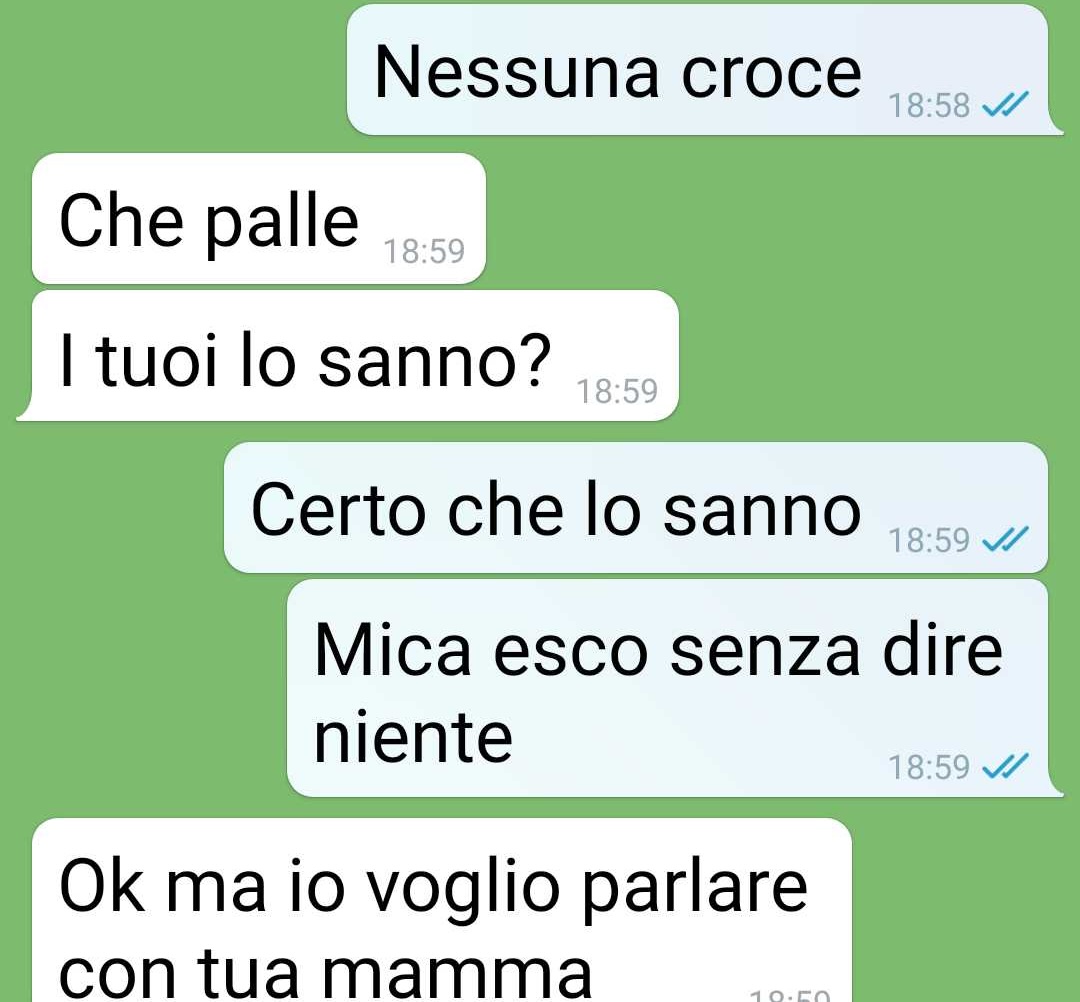Select the 'Certo che lo sanno' message

636,508
